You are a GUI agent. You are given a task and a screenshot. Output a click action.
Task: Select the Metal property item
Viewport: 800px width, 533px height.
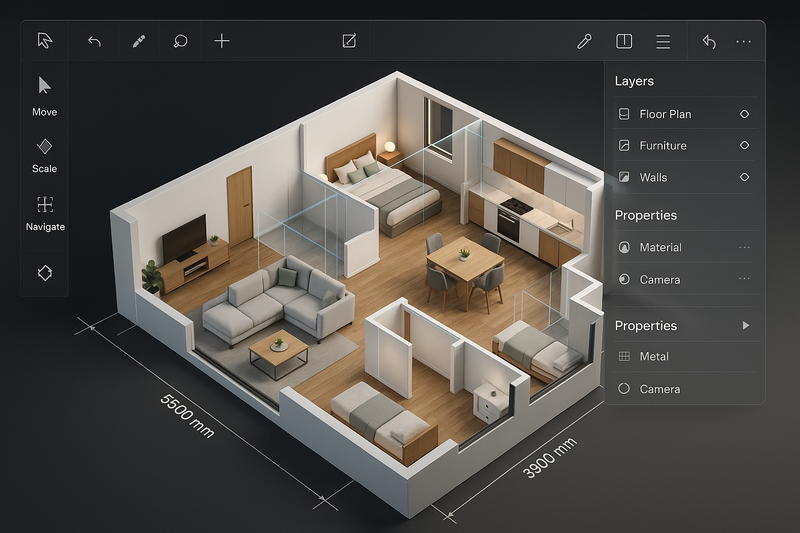coord(654,356)
